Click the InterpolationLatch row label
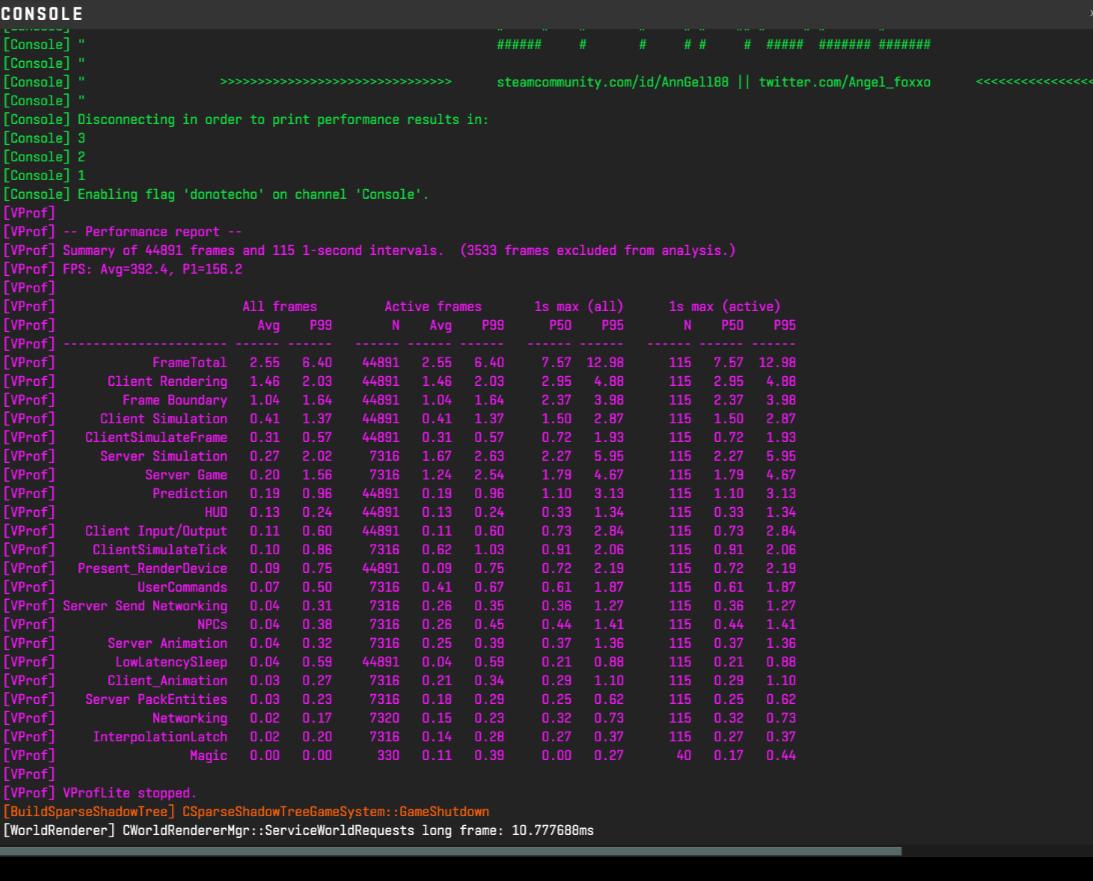 (160, 737)
